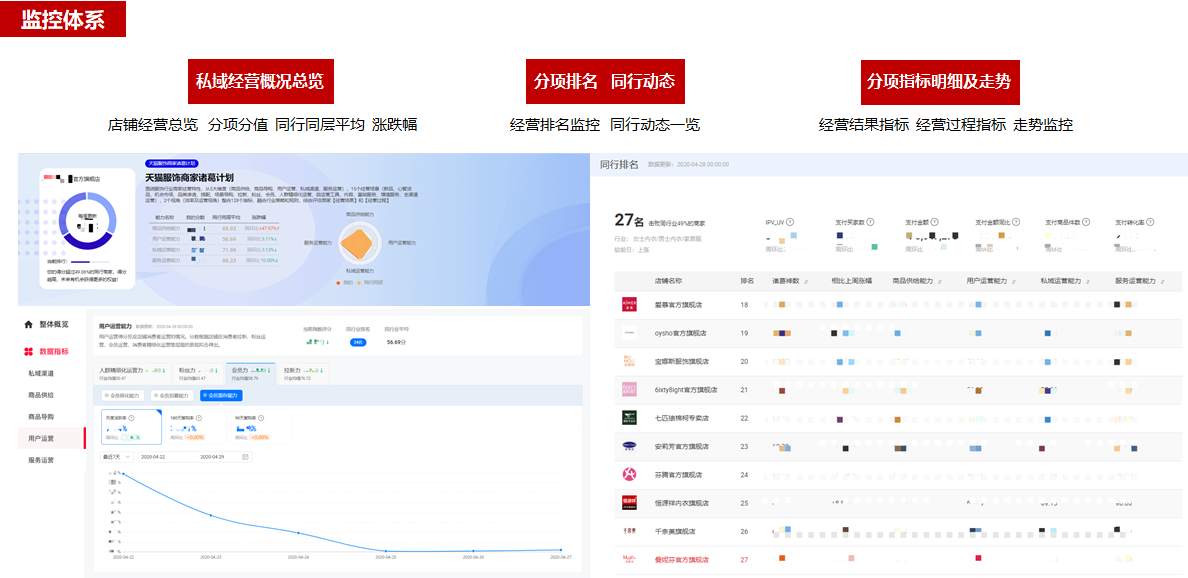Click the 芬腾官方旗舰店 pink star logo
Screen dimensions: 1188x578
(x=630, y=474)
